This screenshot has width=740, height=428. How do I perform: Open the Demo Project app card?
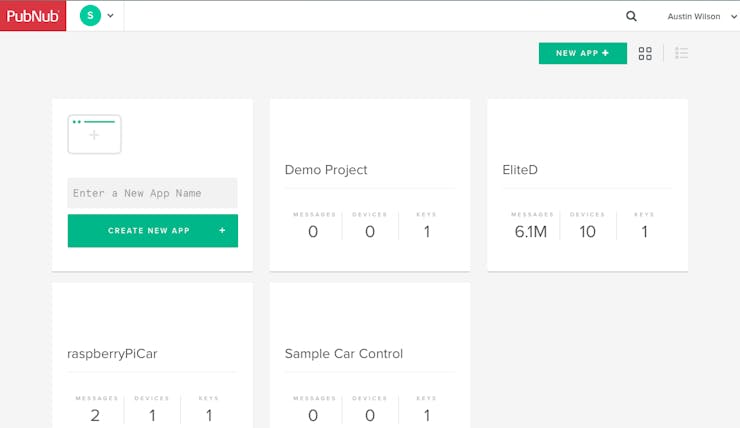pos(370,185)
